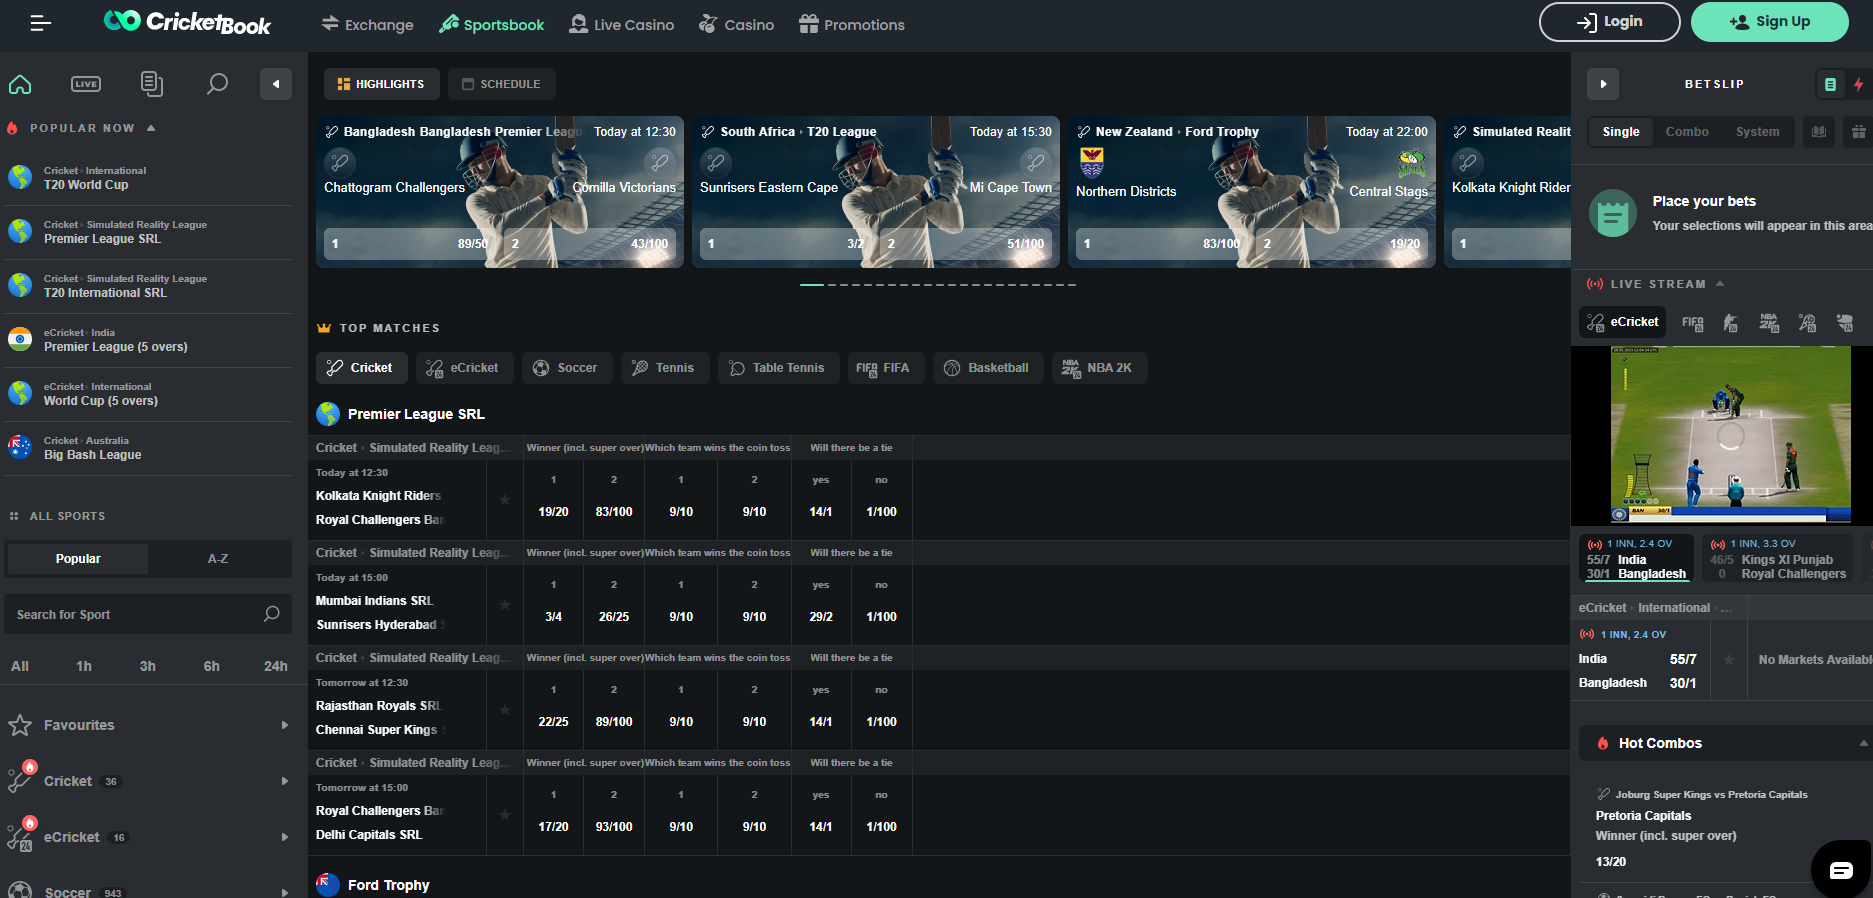Click the carousel pagination indicator bar

pyautogui.click(x=937, y=285)
